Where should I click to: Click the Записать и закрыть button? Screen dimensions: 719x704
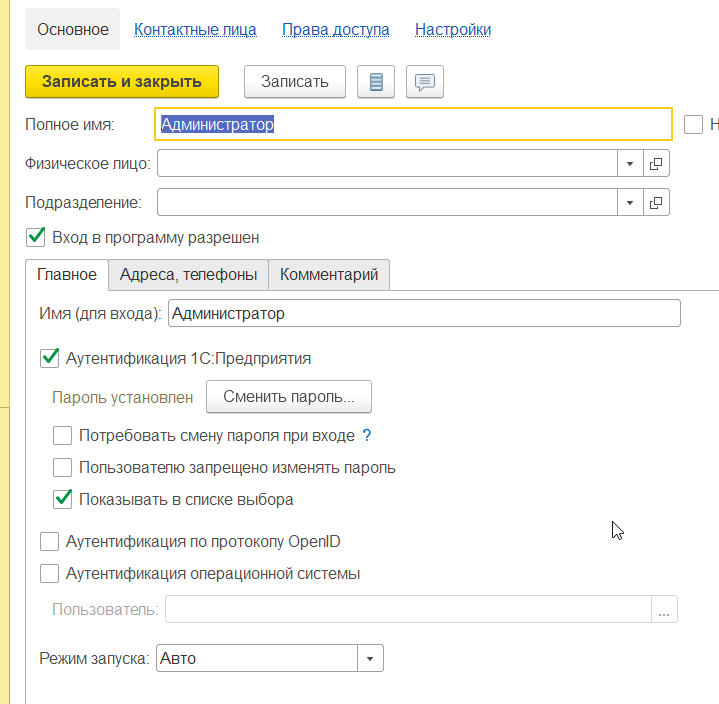(x=122, y=82)
